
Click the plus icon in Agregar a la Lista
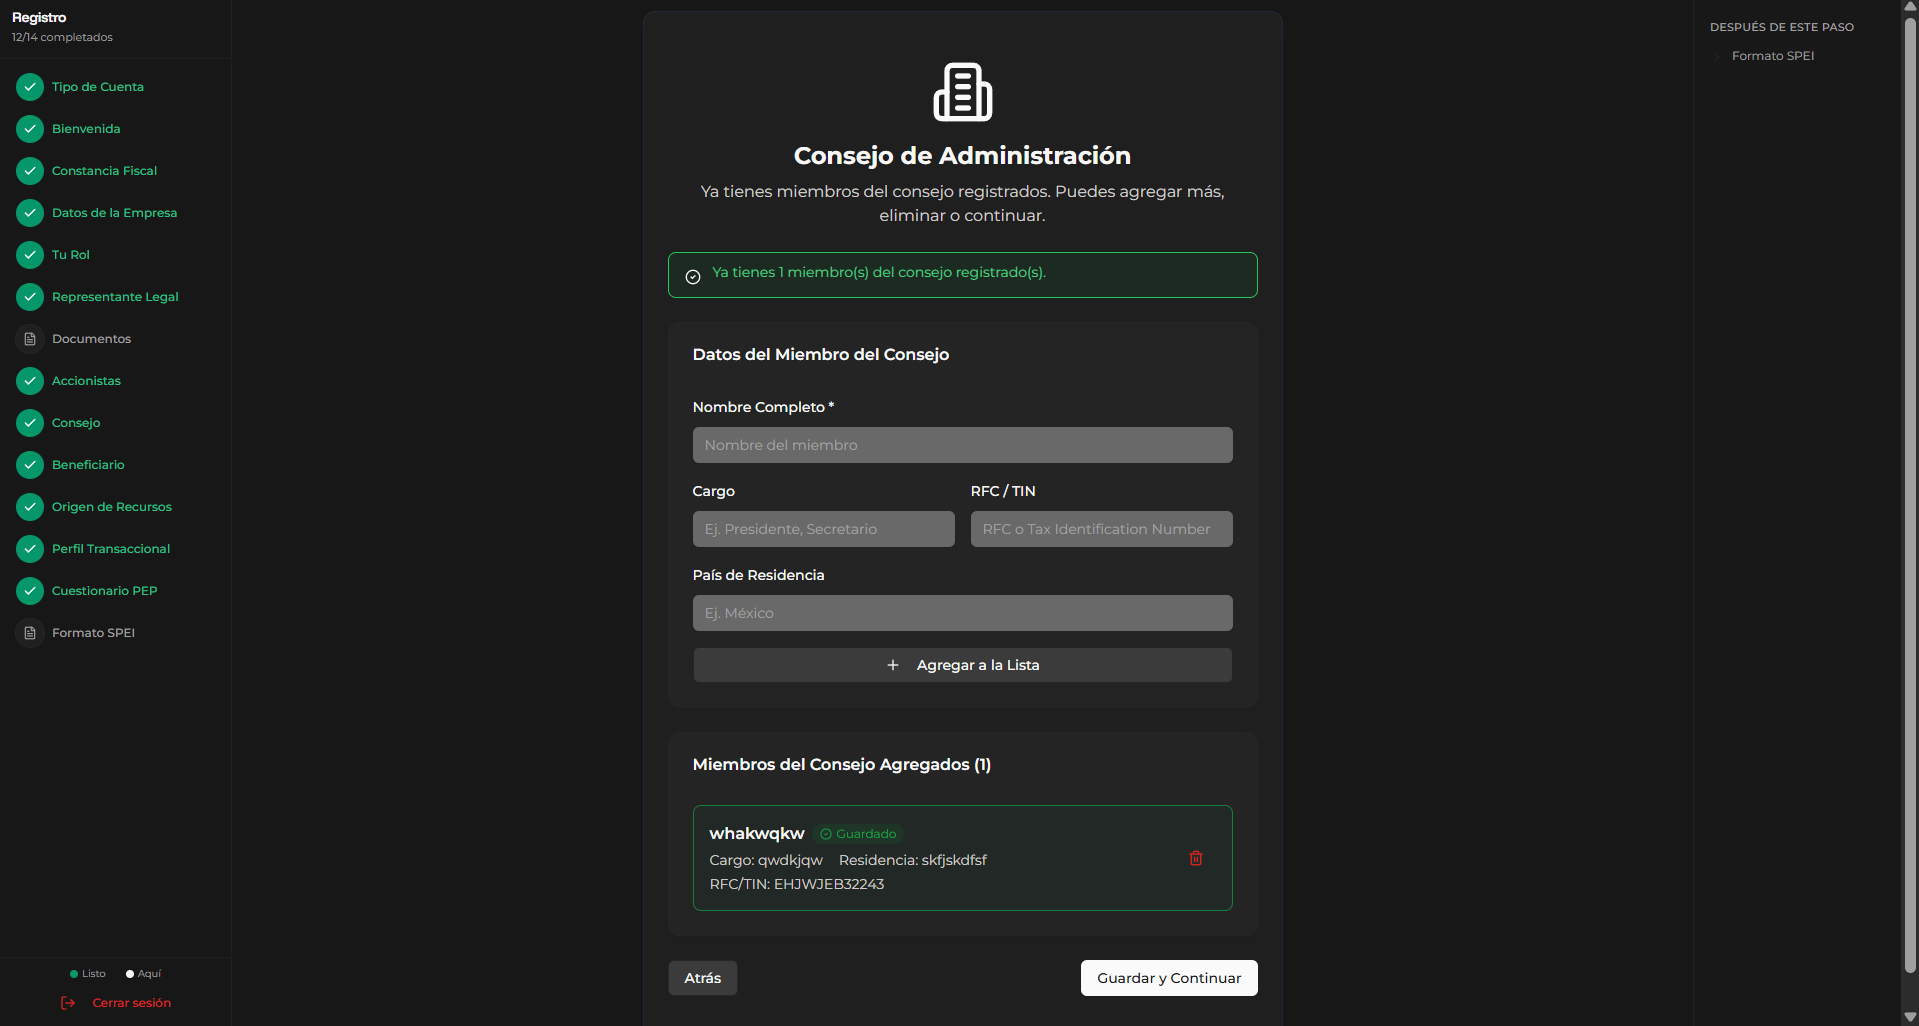tap(893, 665)
